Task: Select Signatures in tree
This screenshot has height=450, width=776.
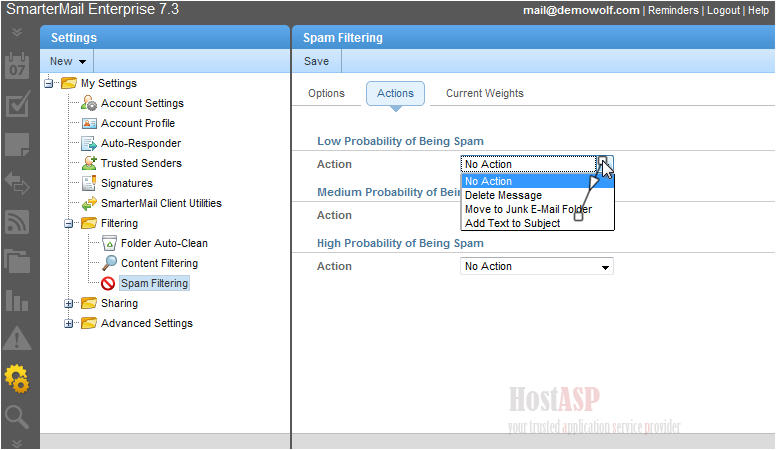Action: tap(127, 183)
